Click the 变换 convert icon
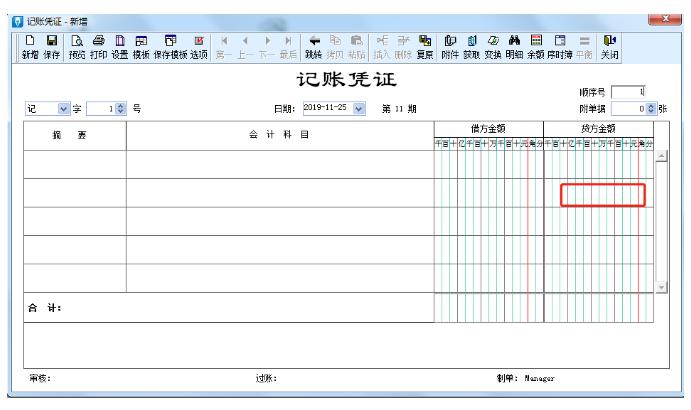Image resolution: width=691 pixels, height=410 pixels. (x=493, y=47)
